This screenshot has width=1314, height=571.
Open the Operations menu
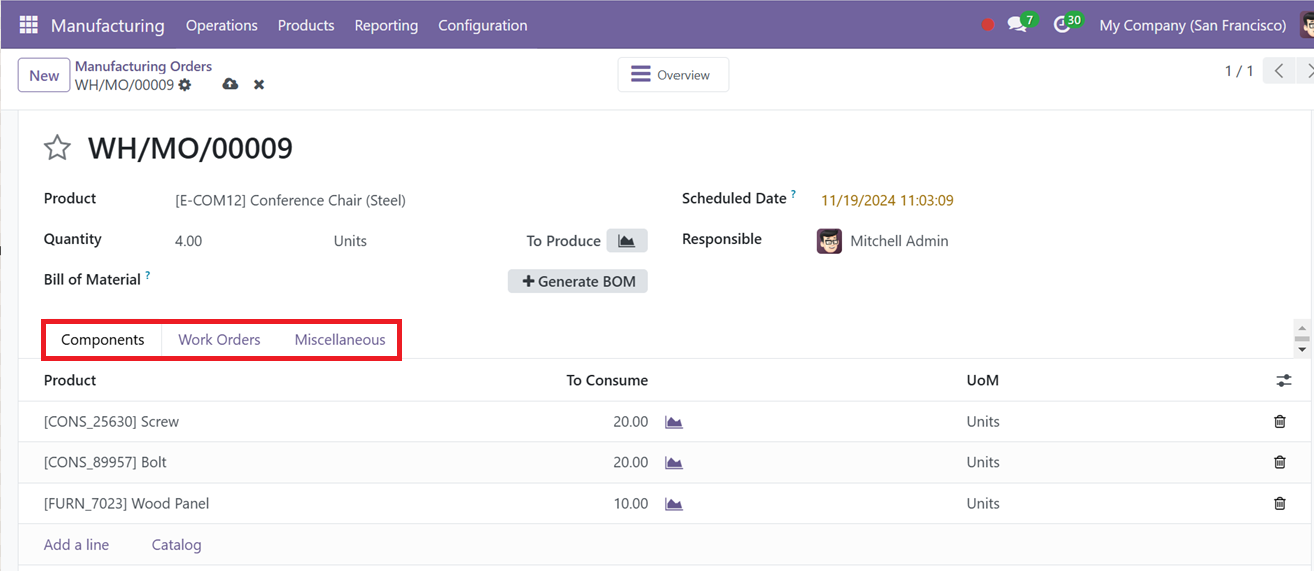(222, 25)
